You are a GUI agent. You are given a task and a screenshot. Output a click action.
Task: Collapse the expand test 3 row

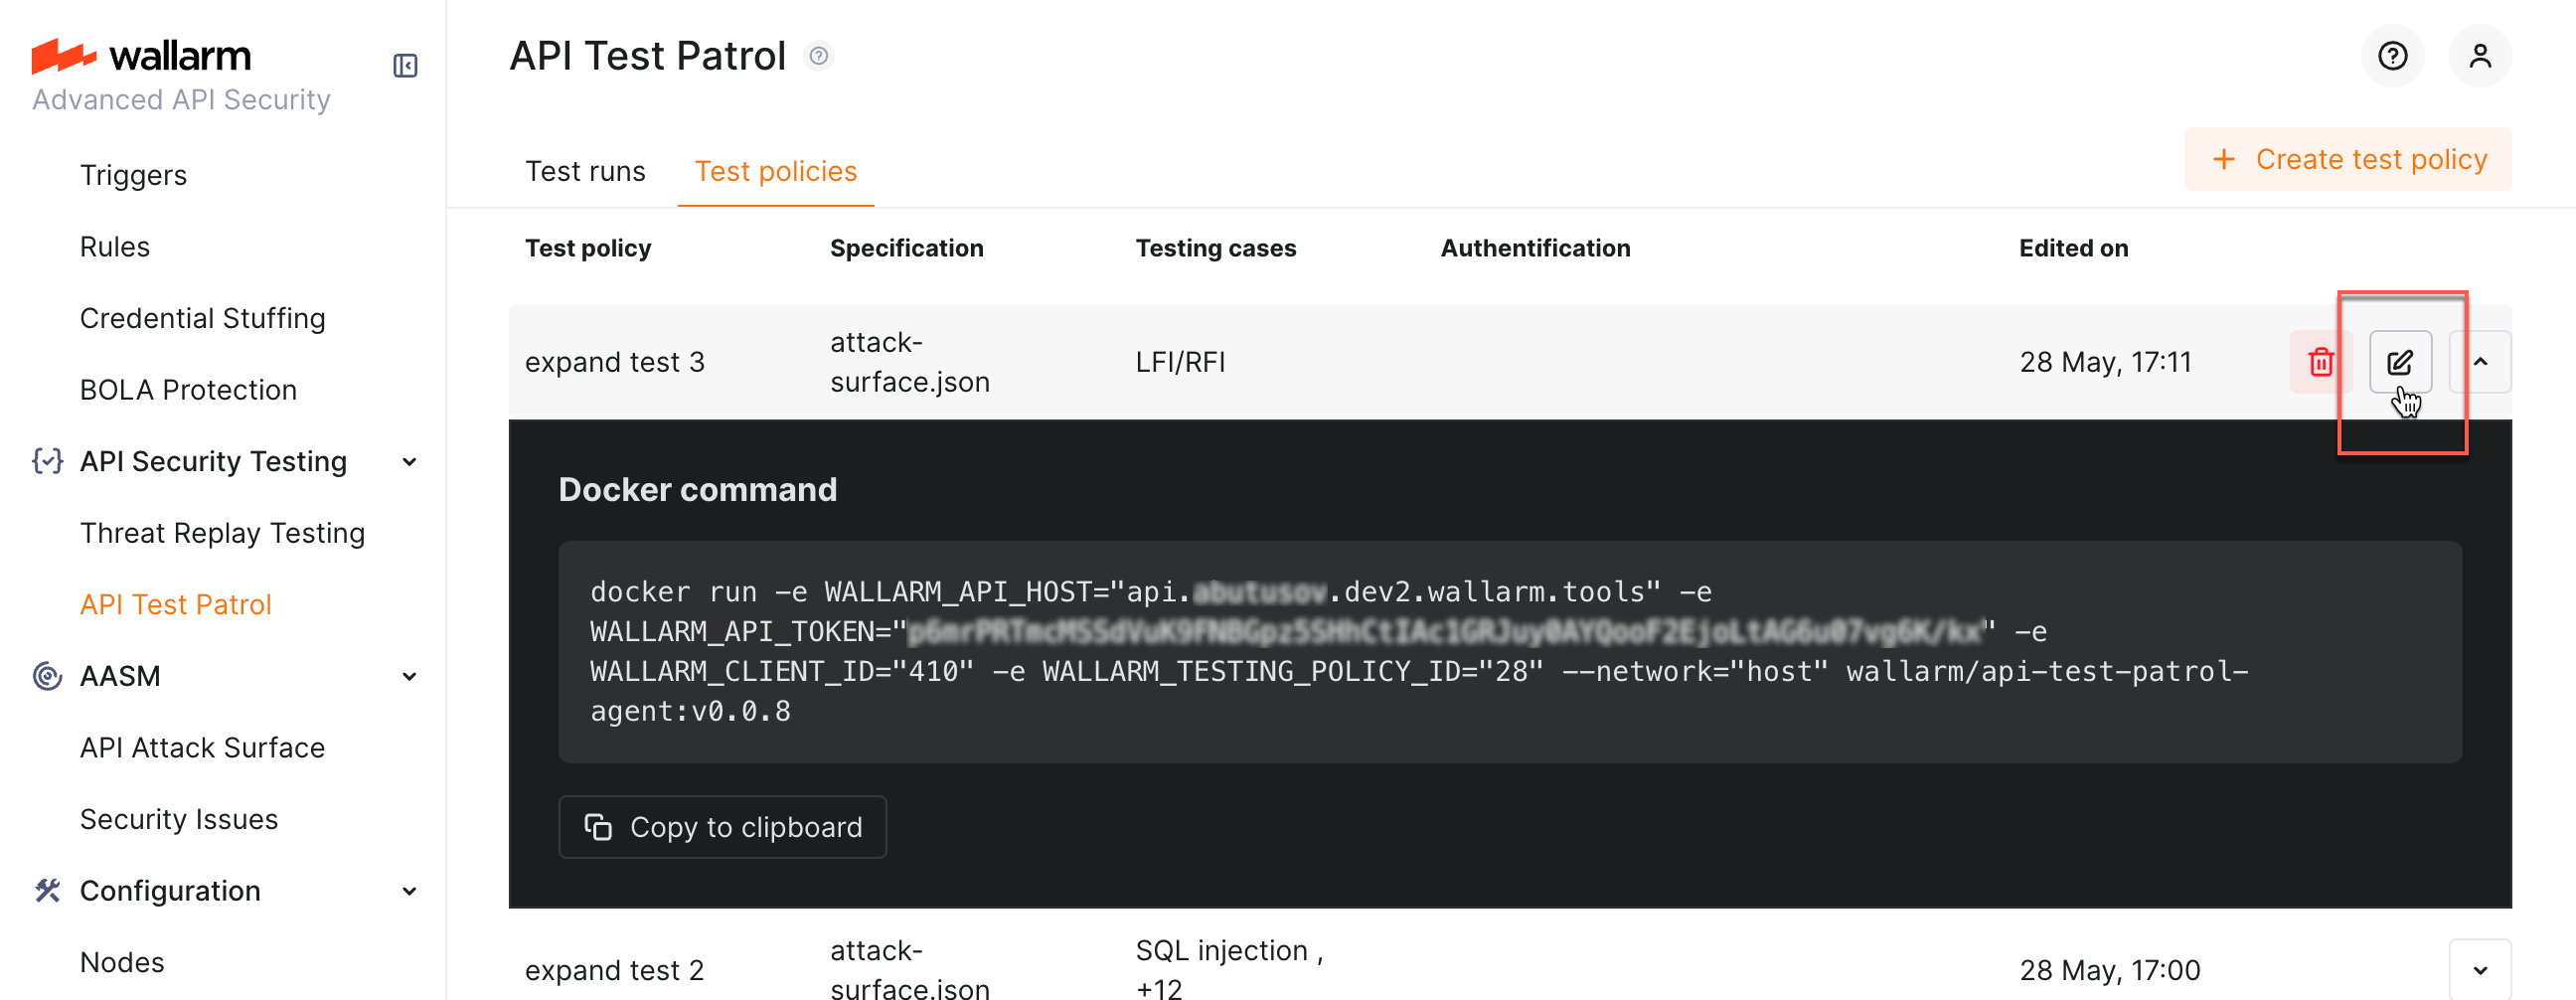tap(2480, 362)
